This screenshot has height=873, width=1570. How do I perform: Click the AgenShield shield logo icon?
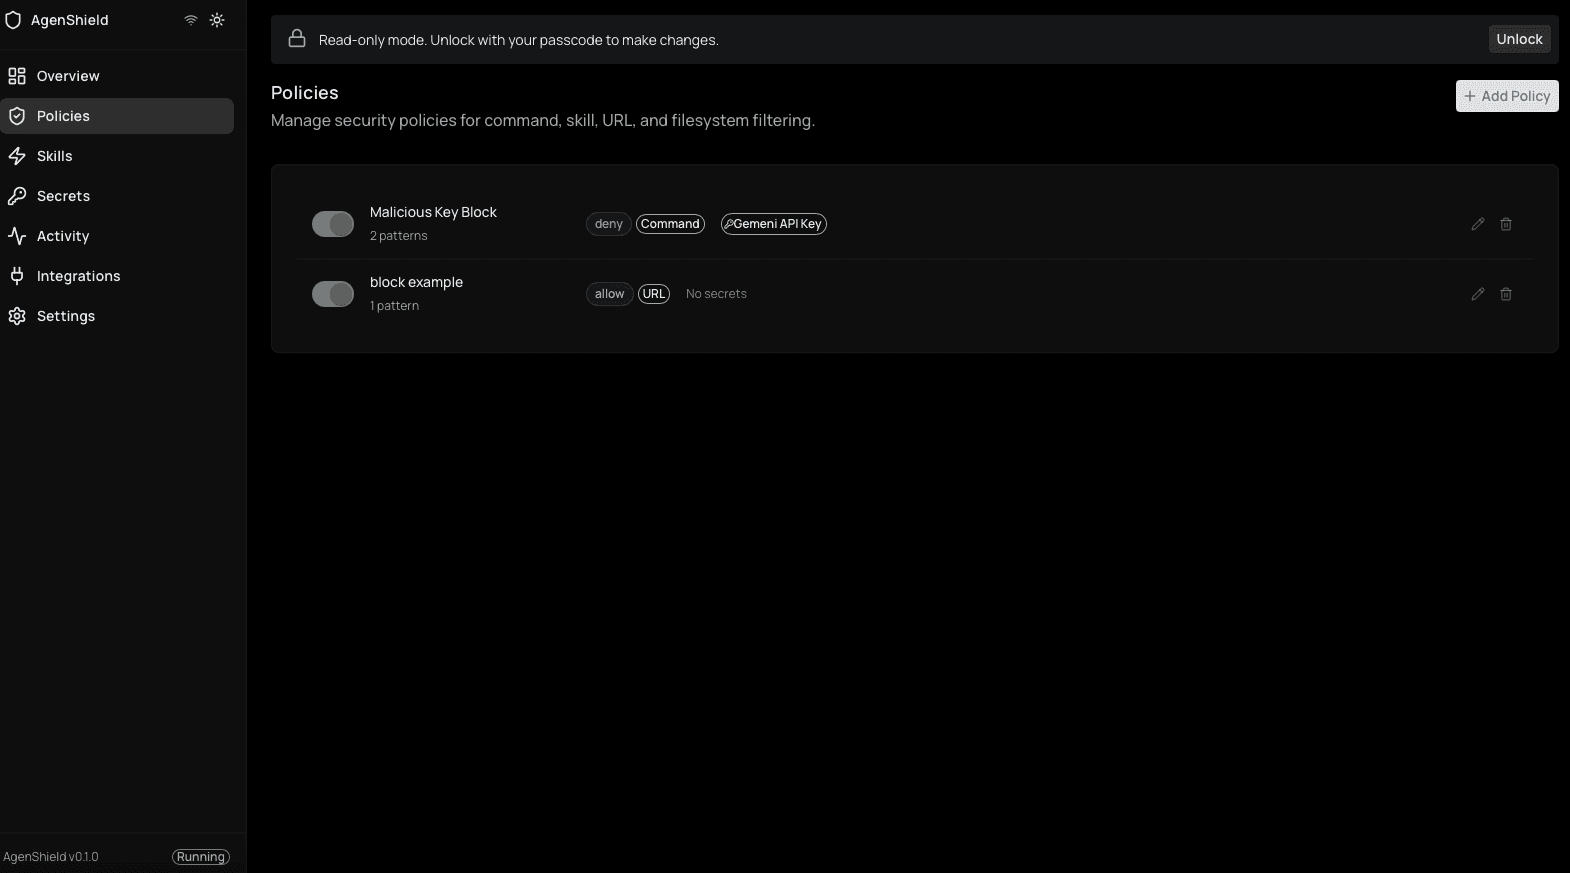coord(13,20)
